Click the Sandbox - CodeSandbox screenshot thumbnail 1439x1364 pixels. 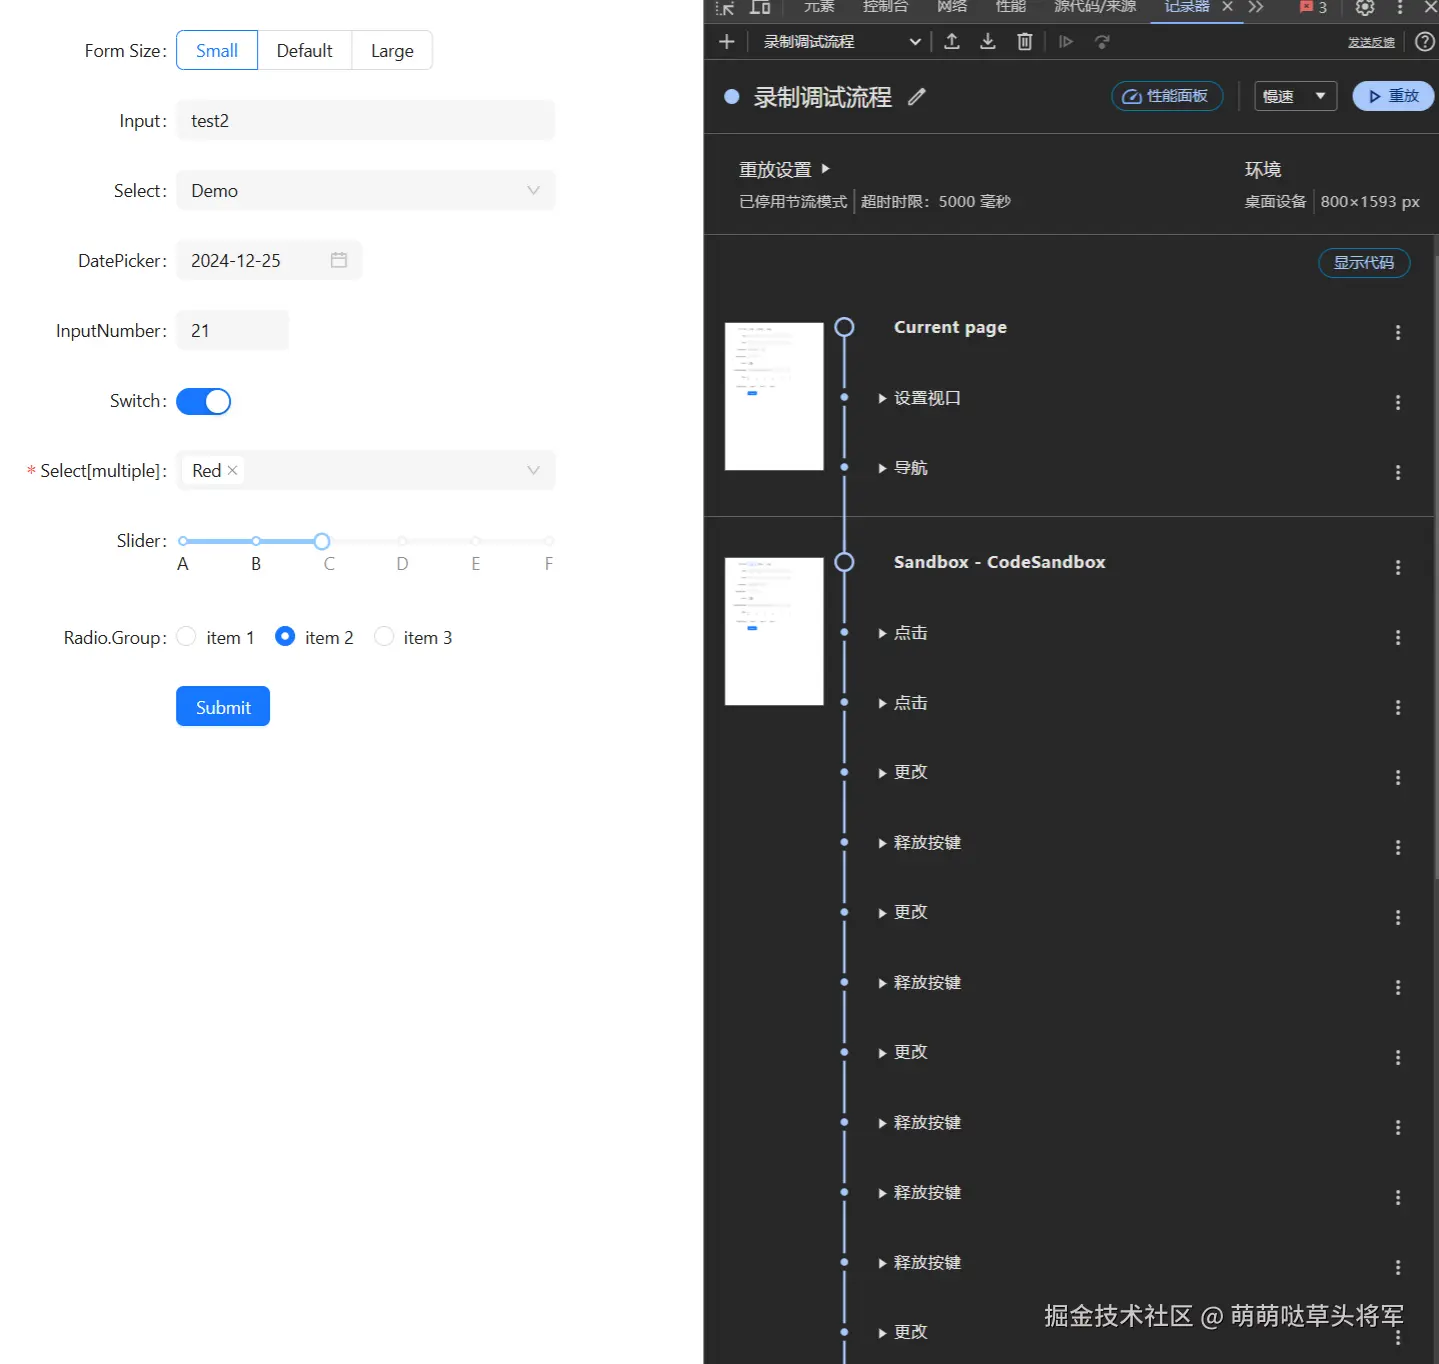[774, 631]
